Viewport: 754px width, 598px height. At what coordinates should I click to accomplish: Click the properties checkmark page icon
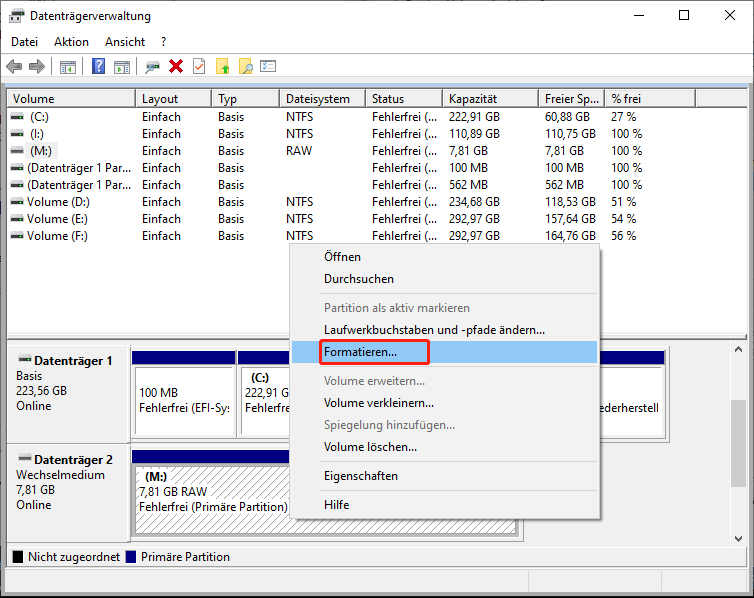pos(199,66)
